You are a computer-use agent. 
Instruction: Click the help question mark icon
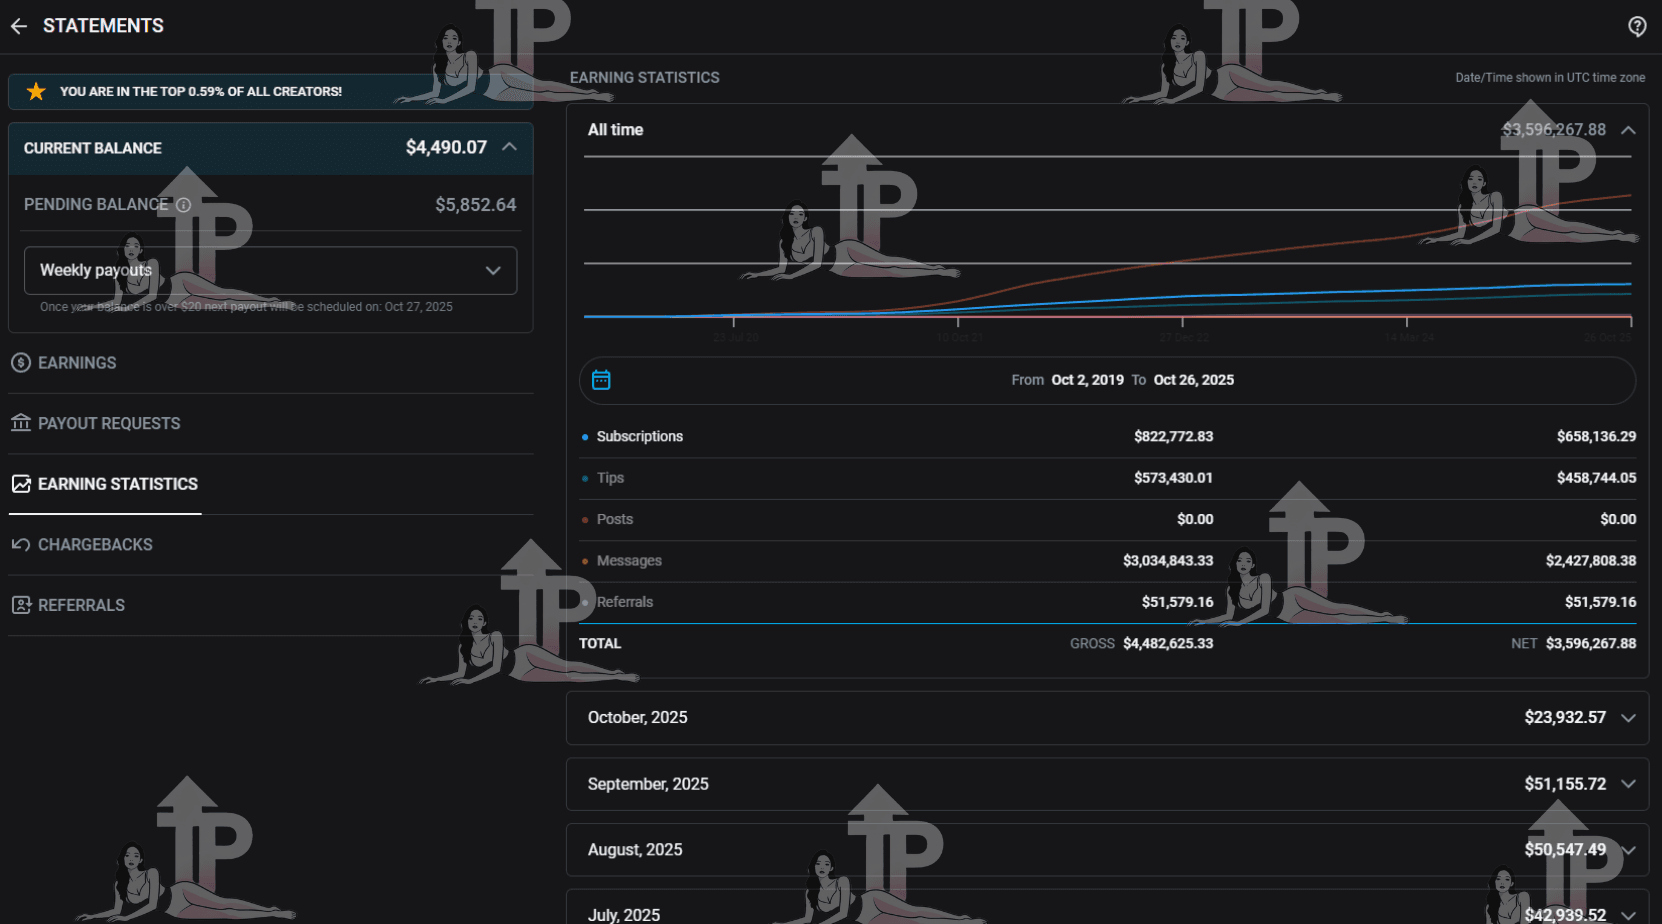[x=1637, y=26]
